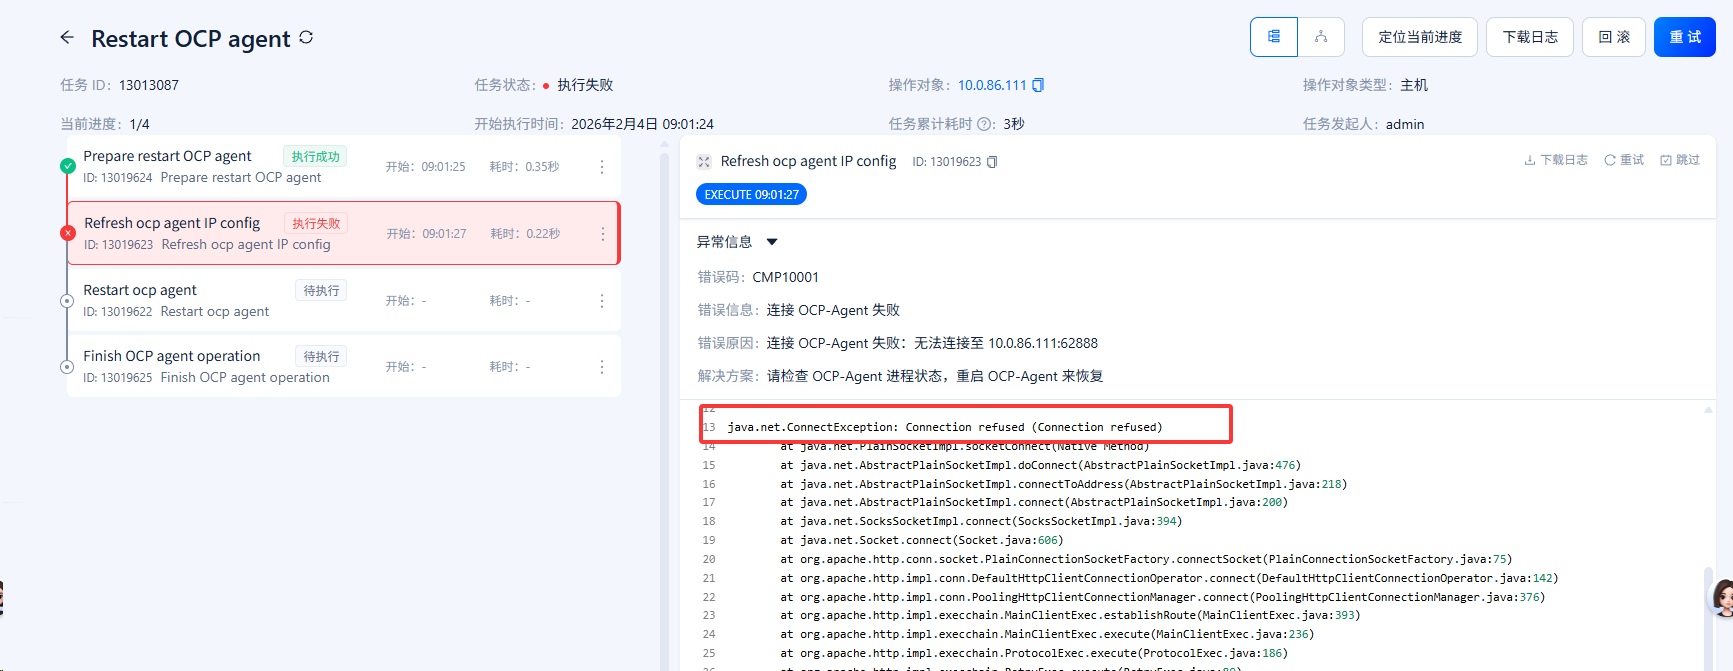Collapse the 异常信息 section
This screenshot has height=671, width=1733.
(771, 242)
